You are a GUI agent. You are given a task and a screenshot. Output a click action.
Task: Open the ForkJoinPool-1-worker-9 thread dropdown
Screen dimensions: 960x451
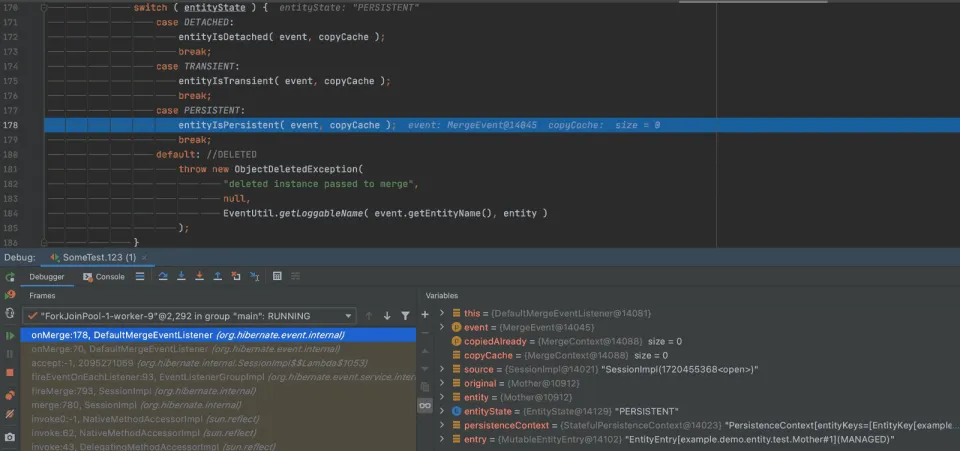(x=189, y=316)
